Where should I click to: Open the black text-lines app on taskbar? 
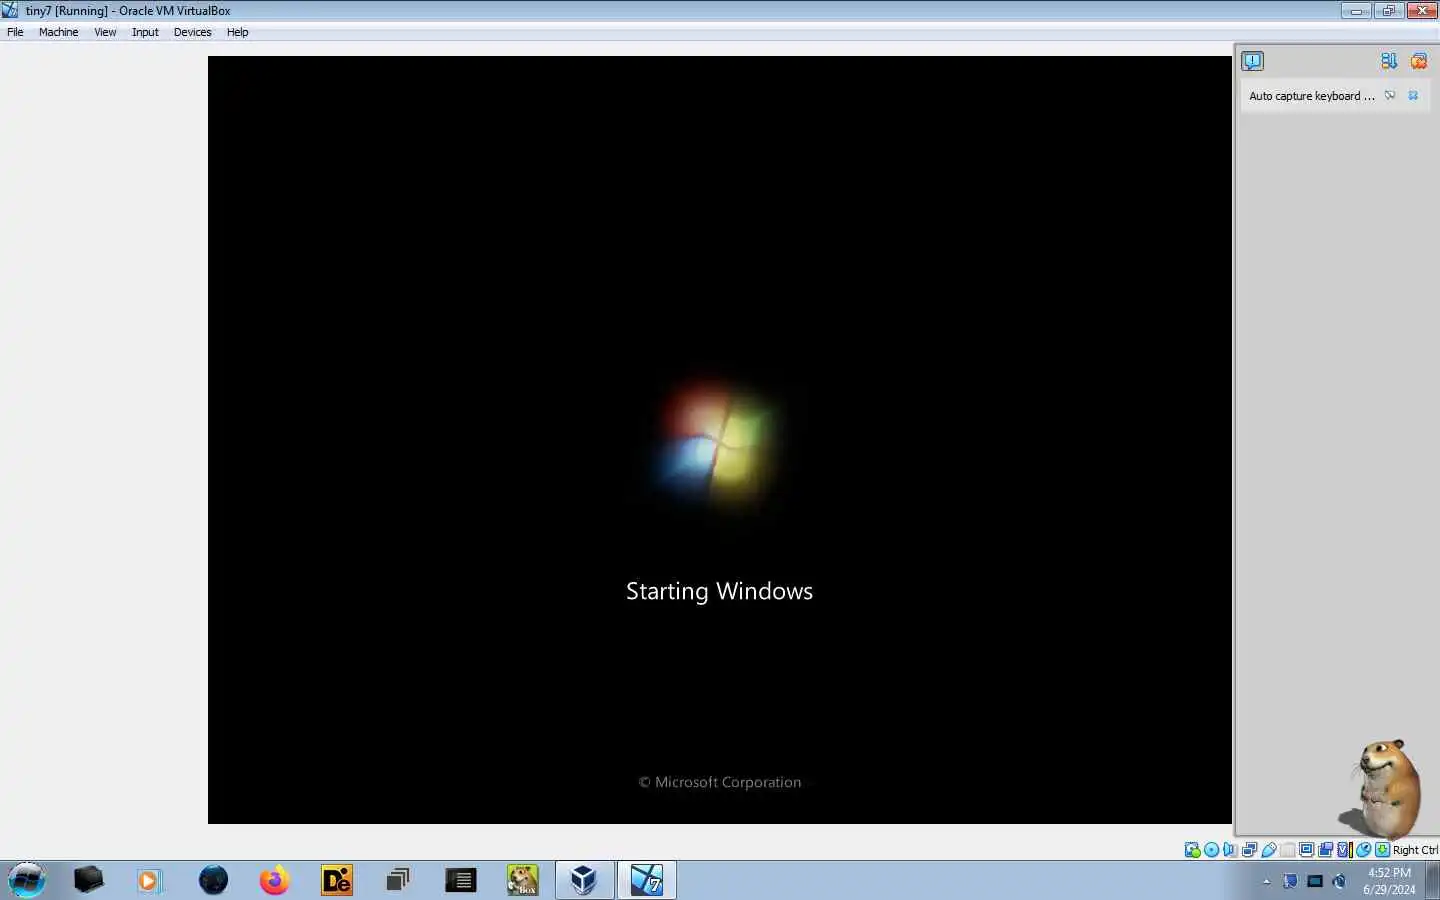[x=460, y=880]
